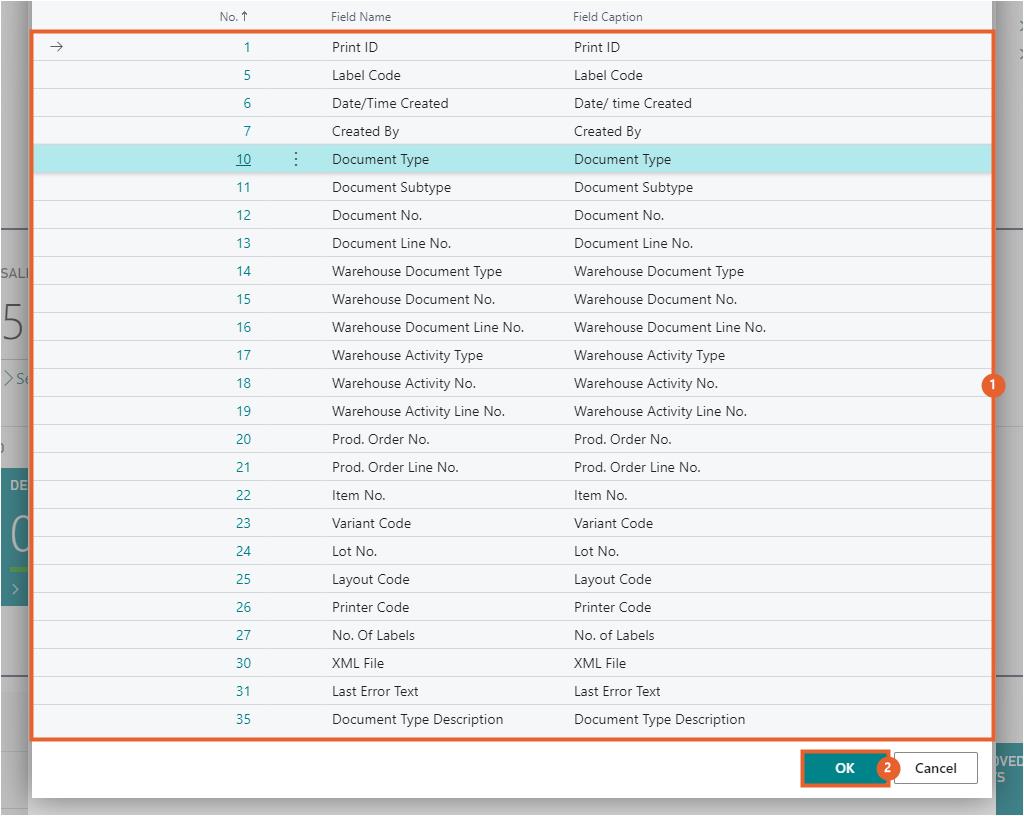Image resolution: width=1024 pixels, height=816 pixels.
Task: Click field number 30 for XML File
Action: [x=243, y=663]
